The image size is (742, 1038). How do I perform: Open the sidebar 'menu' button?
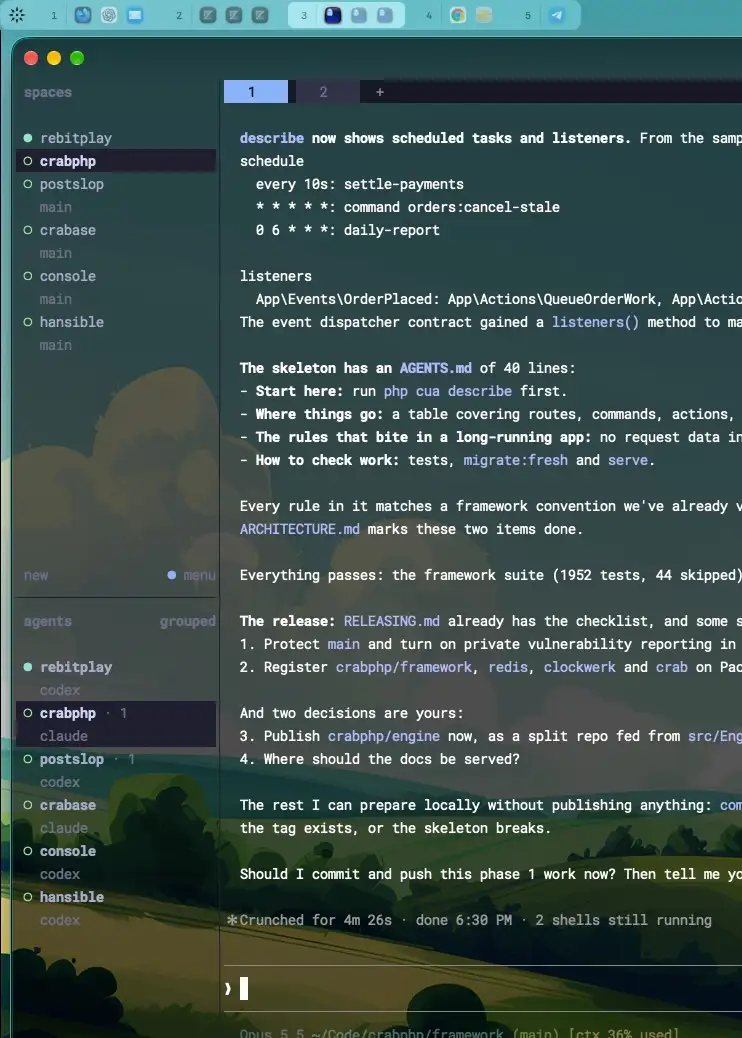[199, 575]
